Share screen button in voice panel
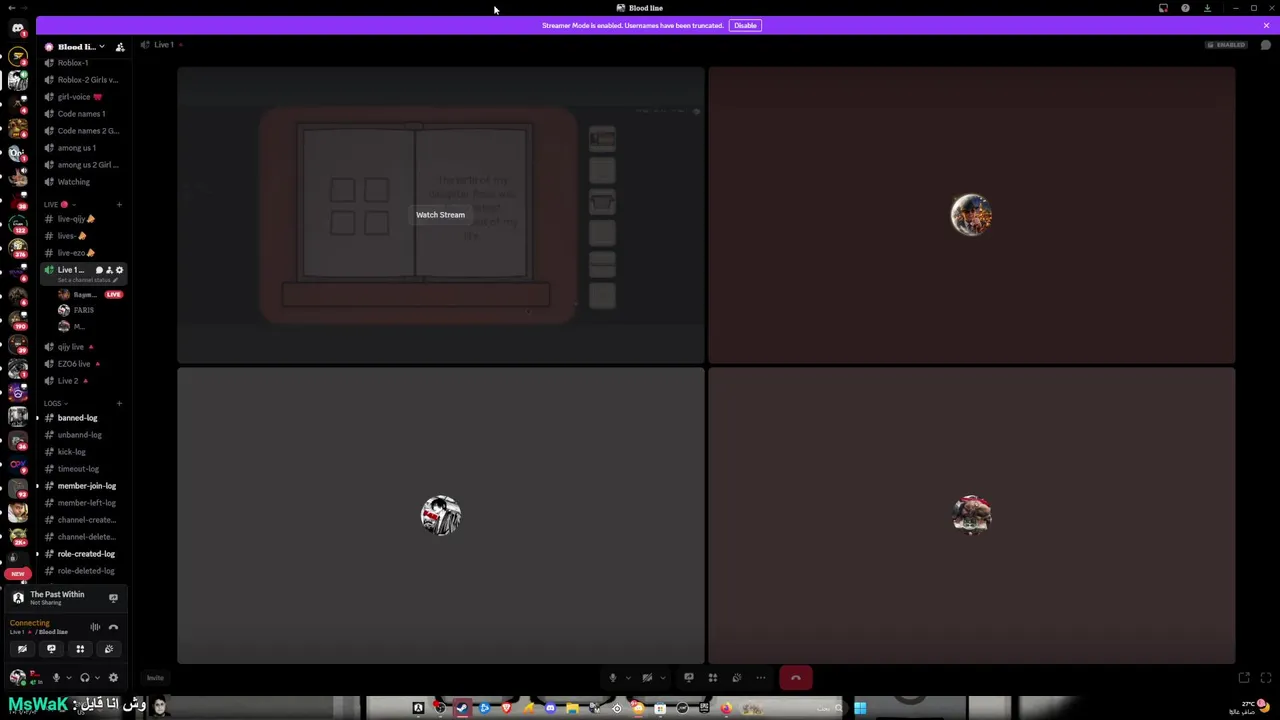Screen dimensions: 1280x720 pyautogui.click(x=51, y=649)
